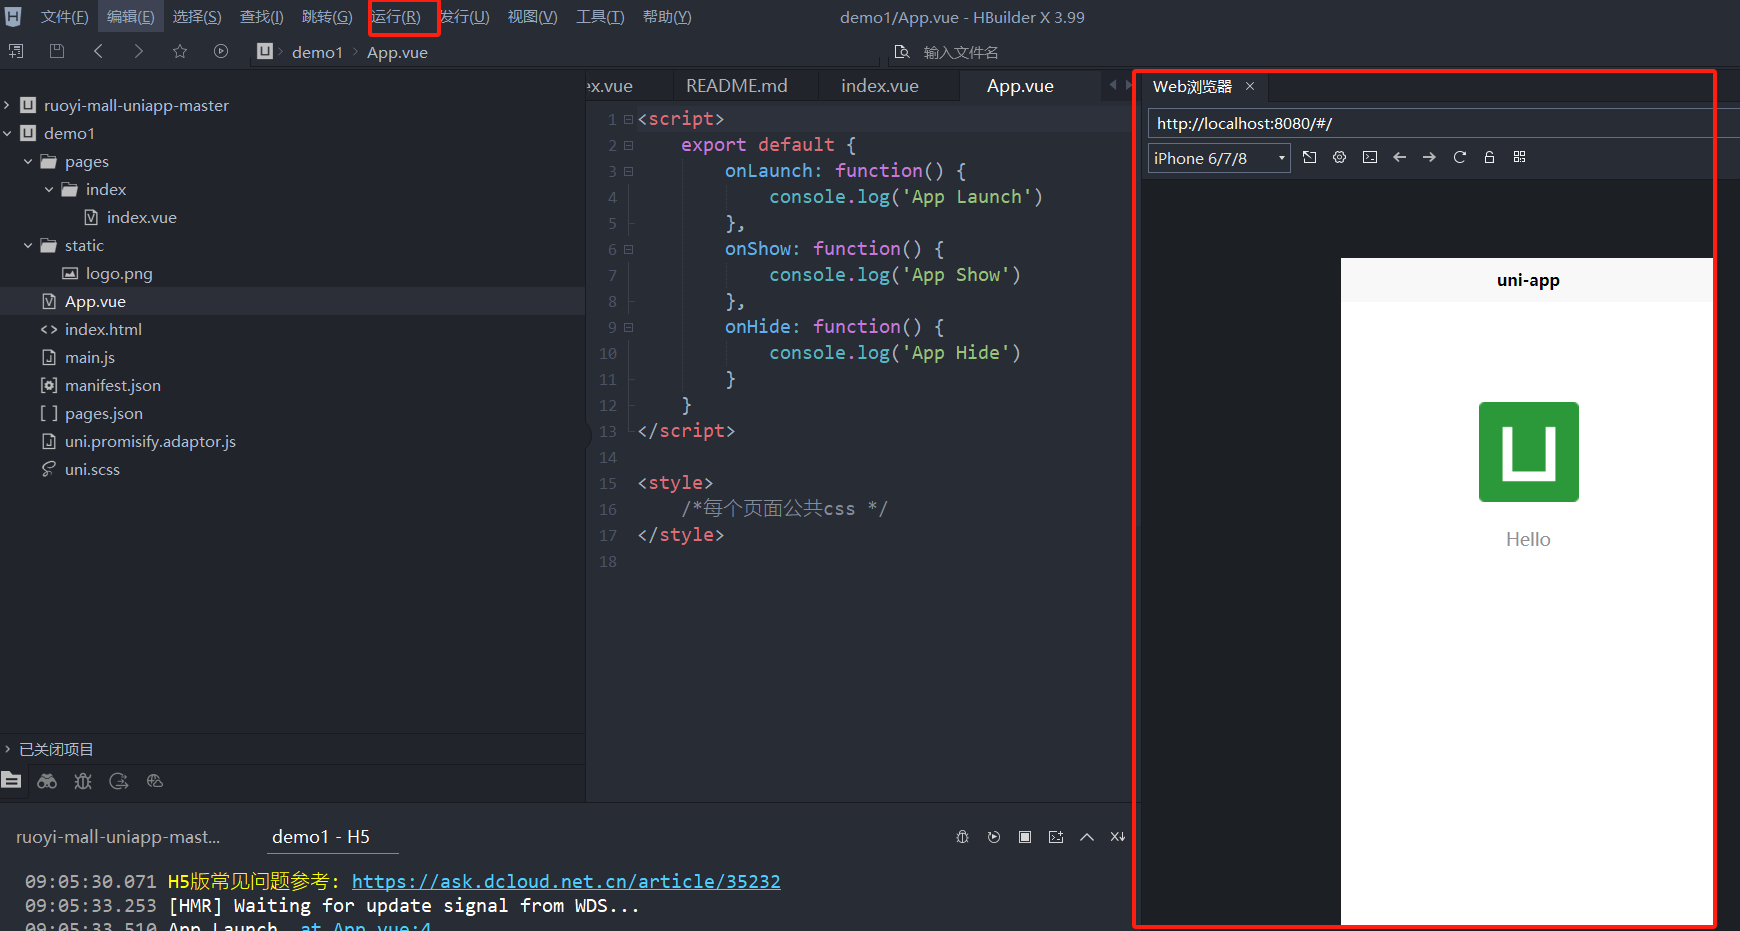Click the run play icon in top toolbar

click(x=221, y=51)
